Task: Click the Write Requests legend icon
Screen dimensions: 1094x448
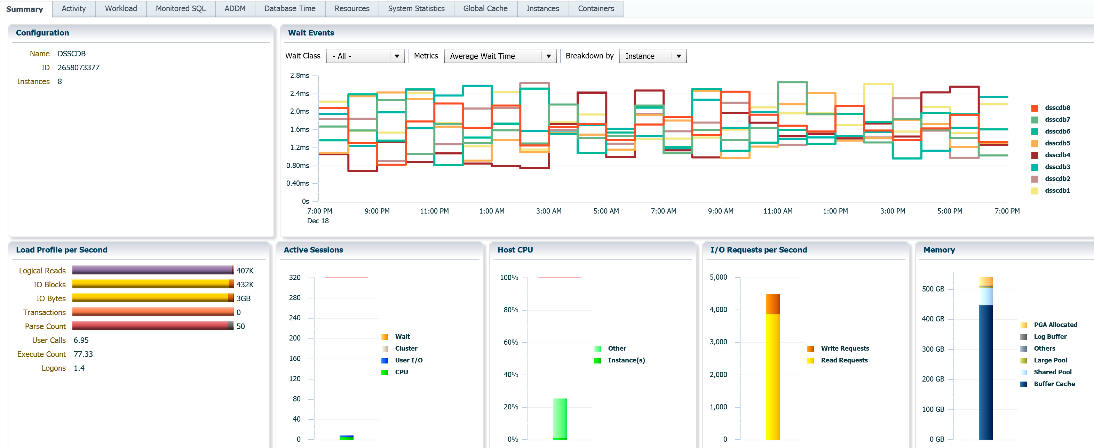Action: pyautogui.click(x=810, y=348)
